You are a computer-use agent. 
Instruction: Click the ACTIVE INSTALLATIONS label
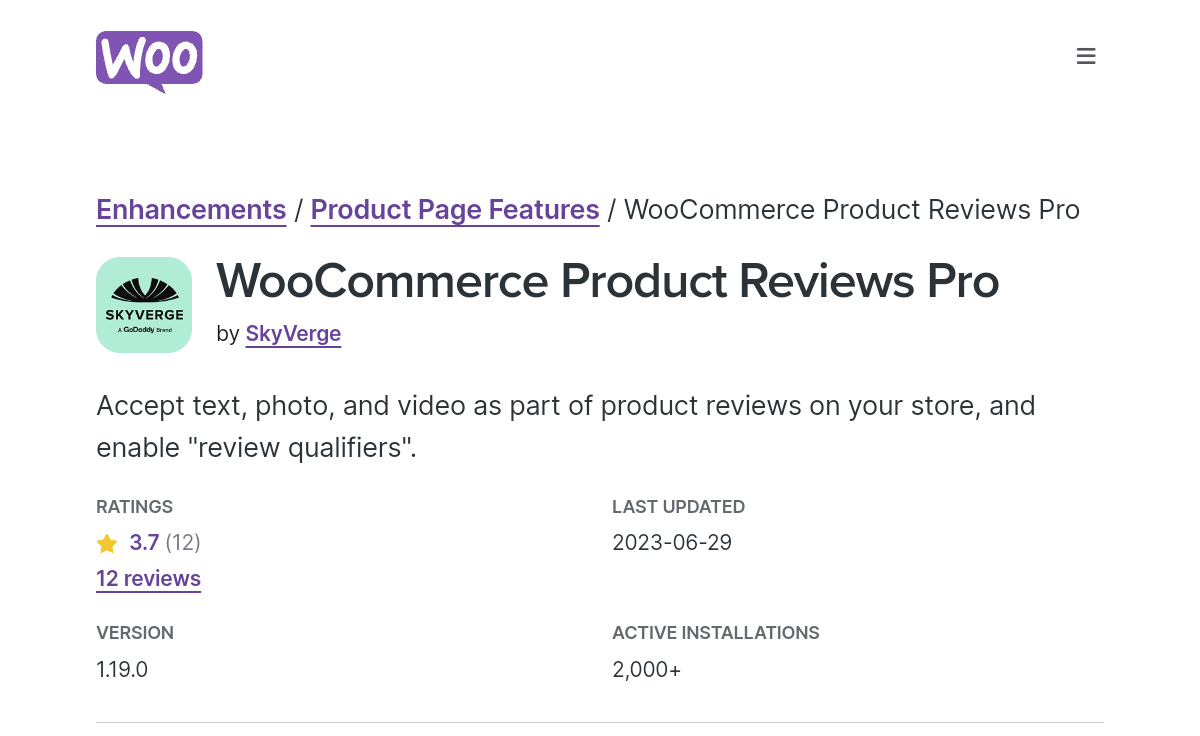click(x=716, y=633)
